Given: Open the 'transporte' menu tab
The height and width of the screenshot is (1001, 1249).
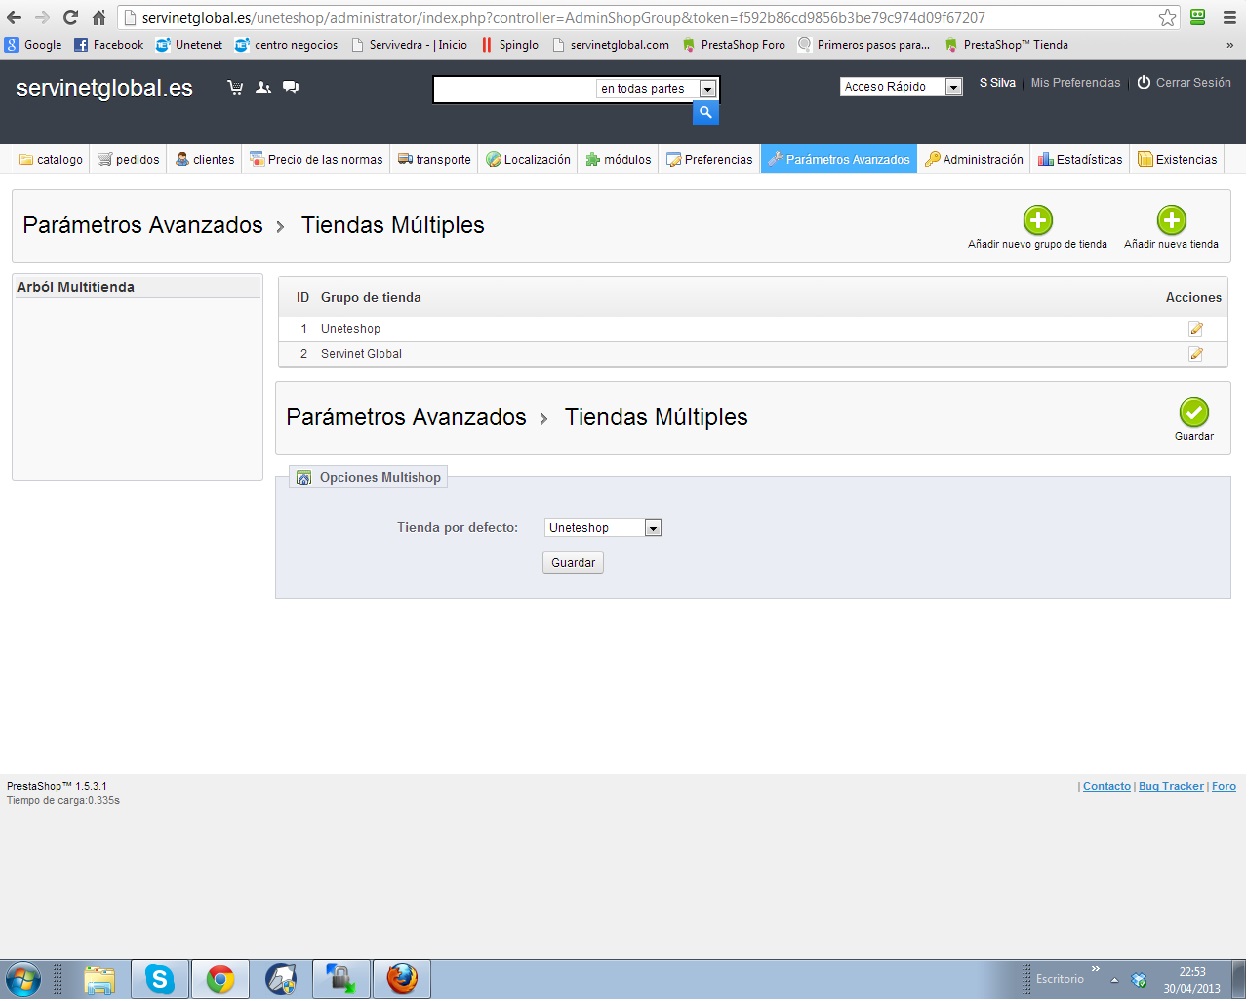Looking at the screenshot, I should point(434,159).
